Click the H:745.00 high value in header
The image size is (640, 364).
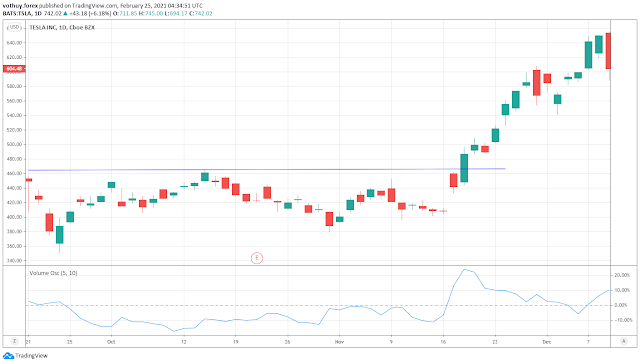coord(151,13)
